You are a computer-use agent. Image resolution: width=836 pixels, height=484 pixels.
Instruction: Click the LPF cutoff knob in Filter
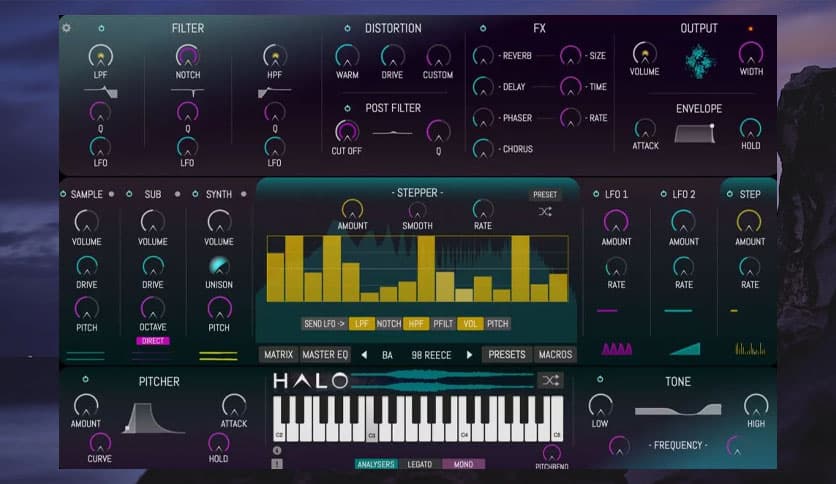[x=101, y=56]
